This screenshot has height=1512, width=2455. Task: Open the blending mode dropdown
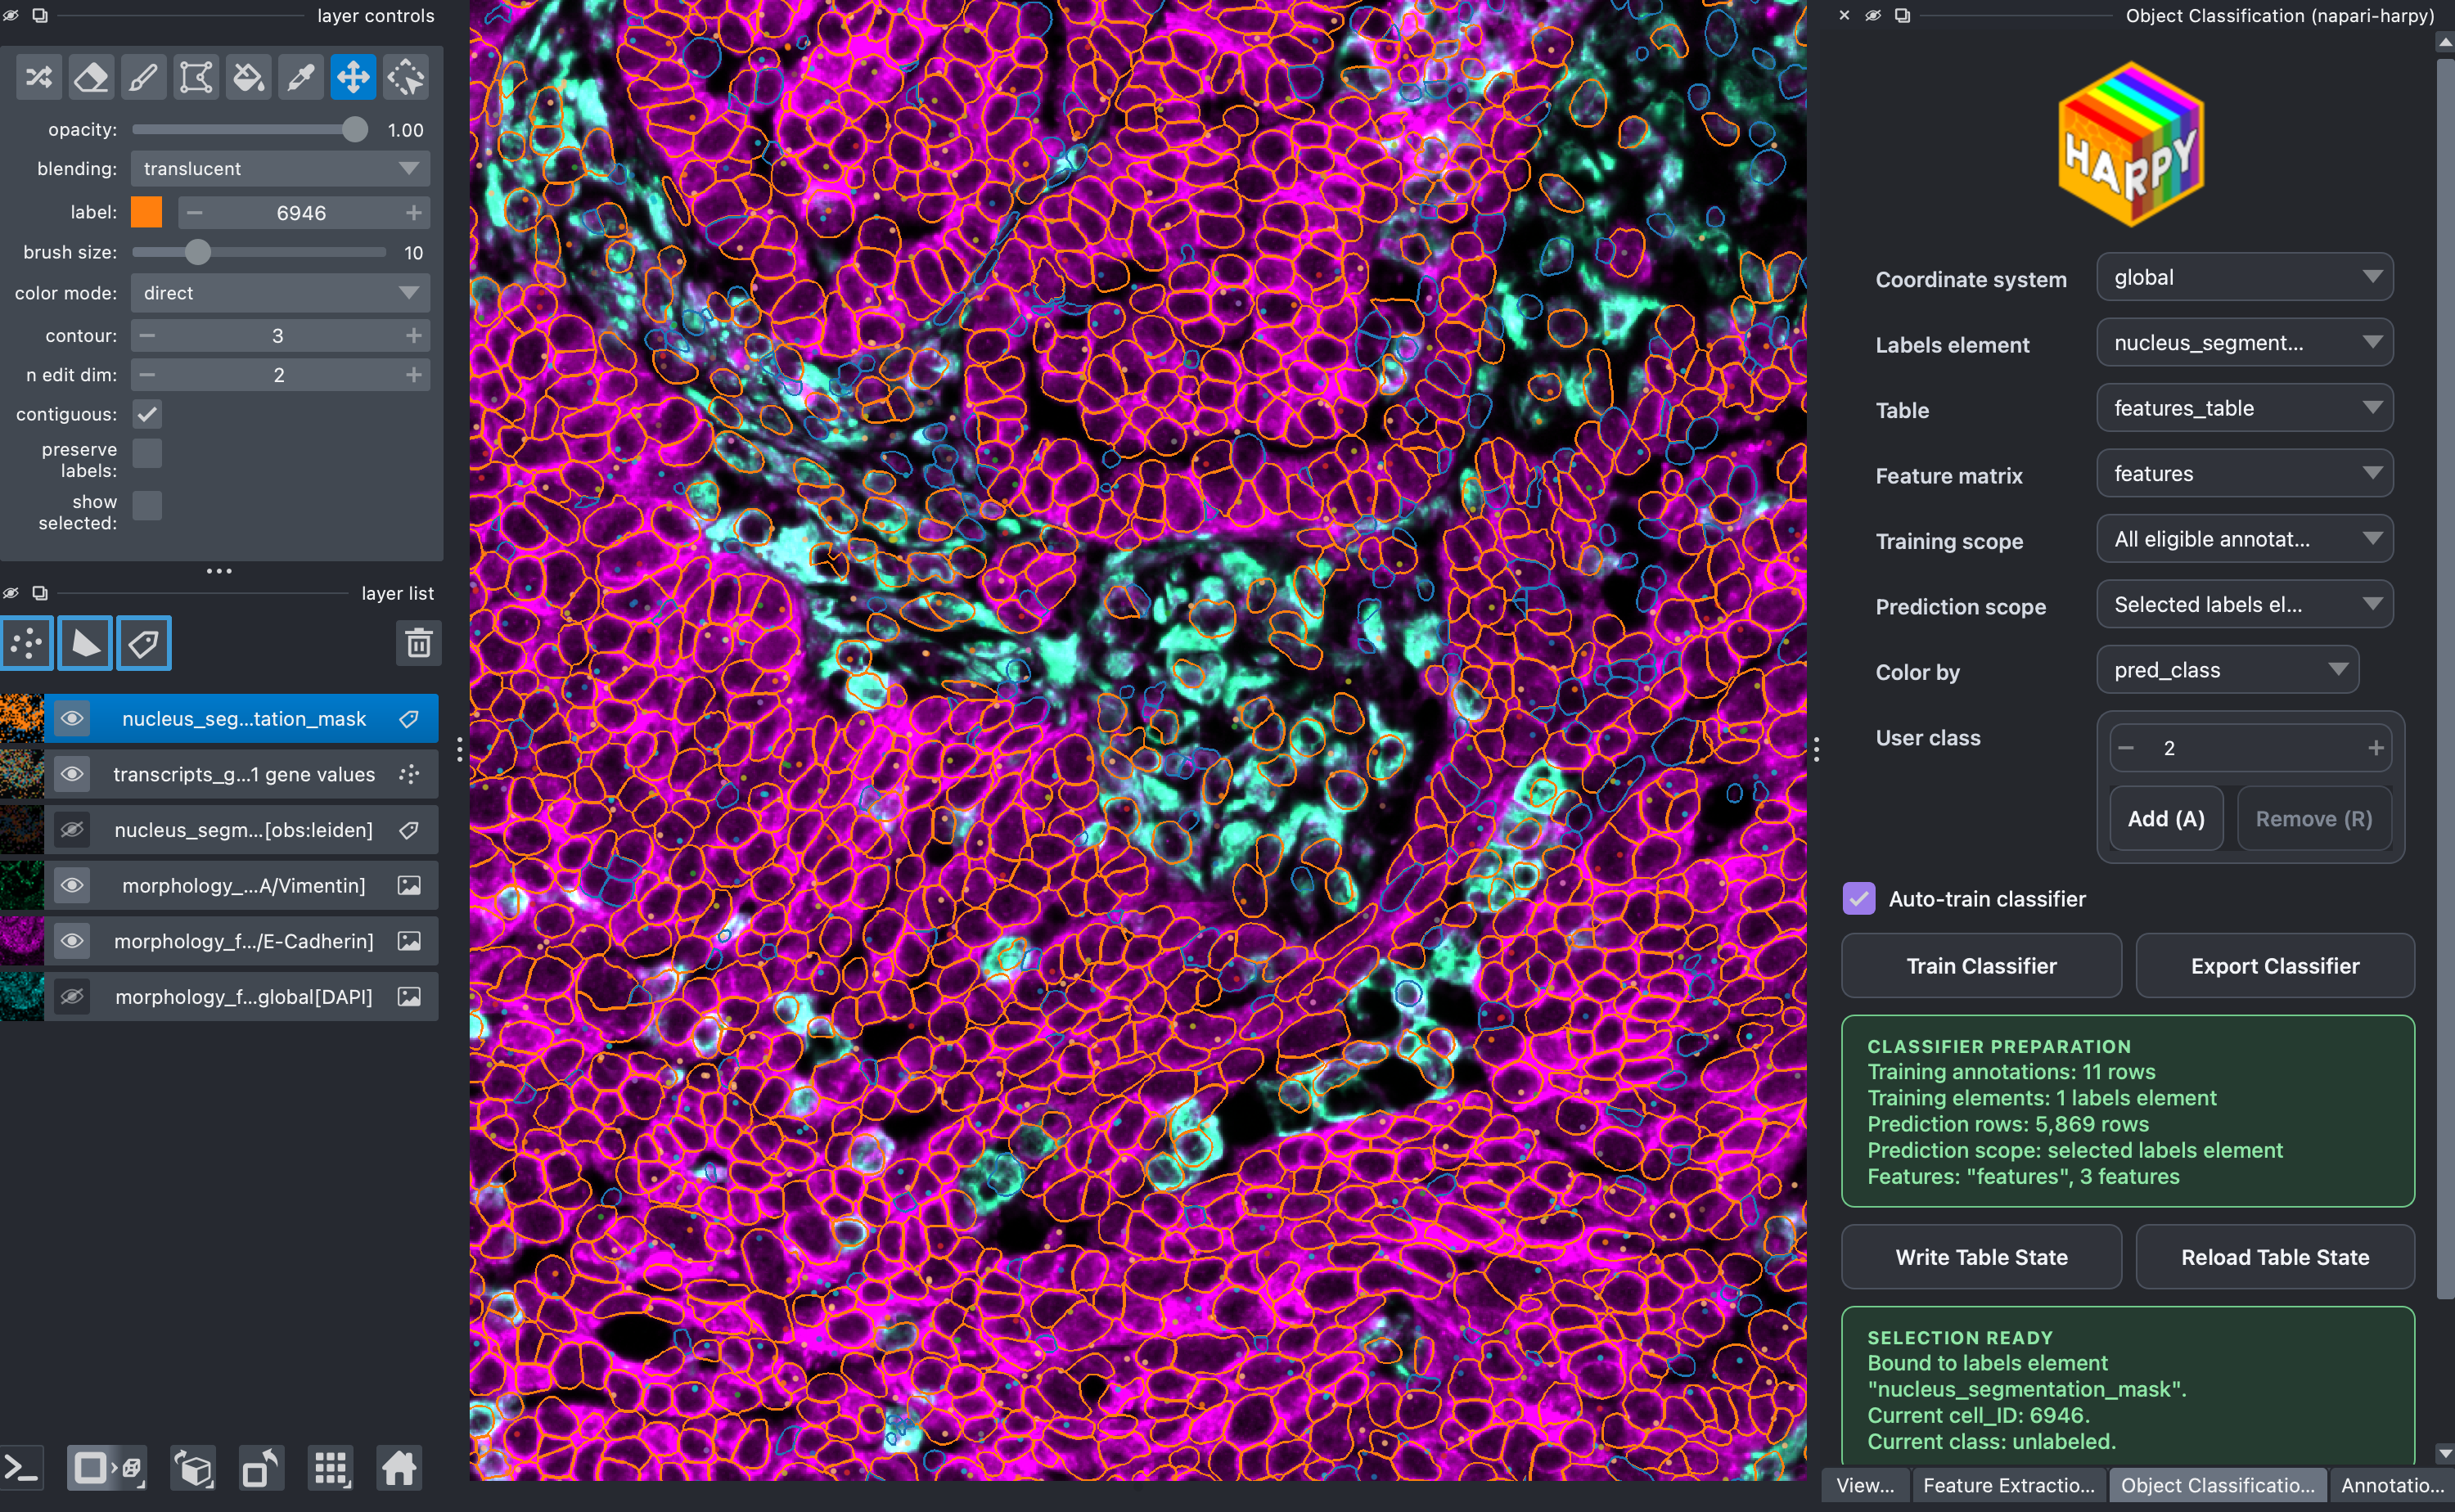(x=280, y=168)
